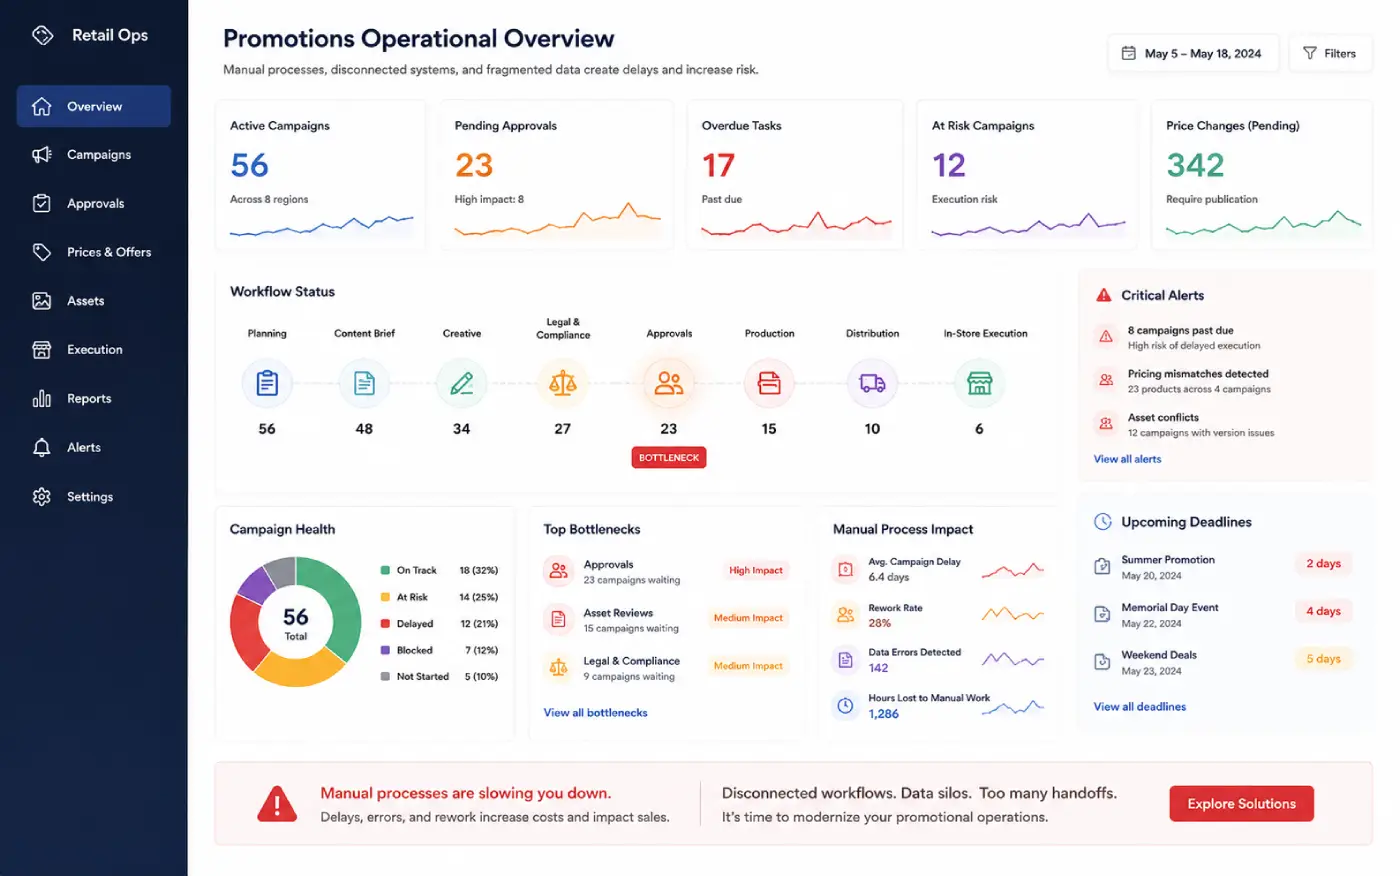
Task: Click the icon beside Rework Rate
Action: coord(845,615)
